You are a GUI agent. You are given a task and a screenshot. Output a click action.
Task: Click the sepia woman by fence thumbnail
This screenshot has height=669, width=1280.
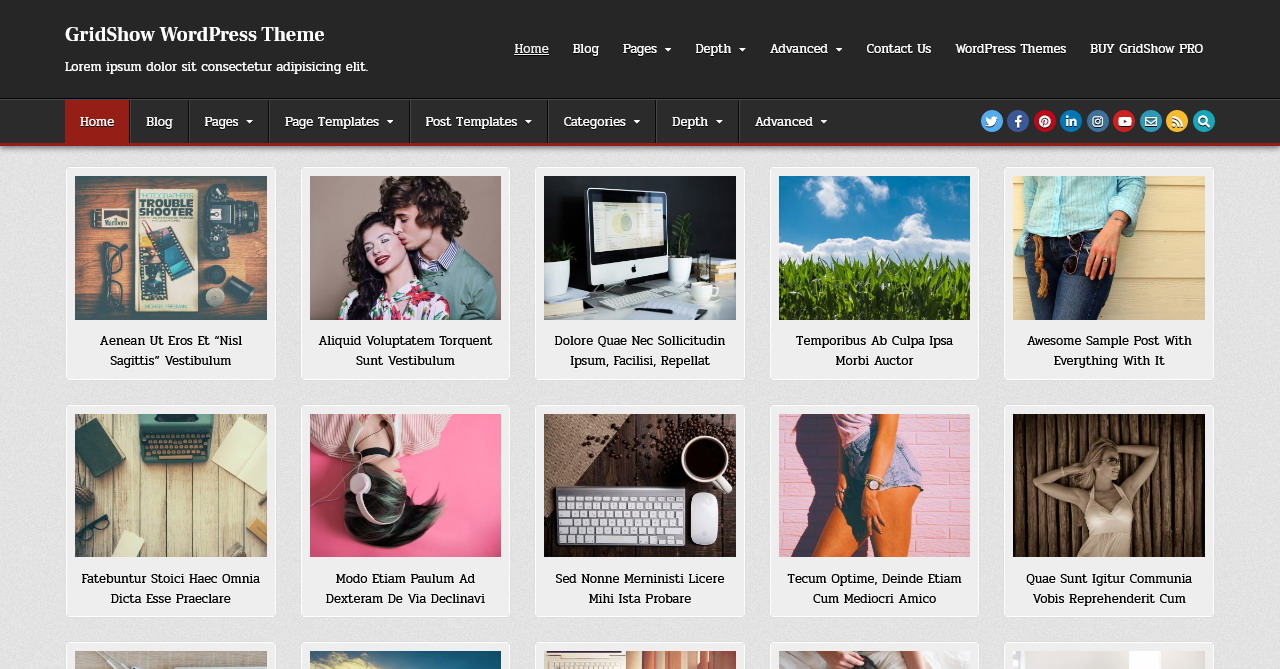pyautogui.click(x=1109, y=485)
